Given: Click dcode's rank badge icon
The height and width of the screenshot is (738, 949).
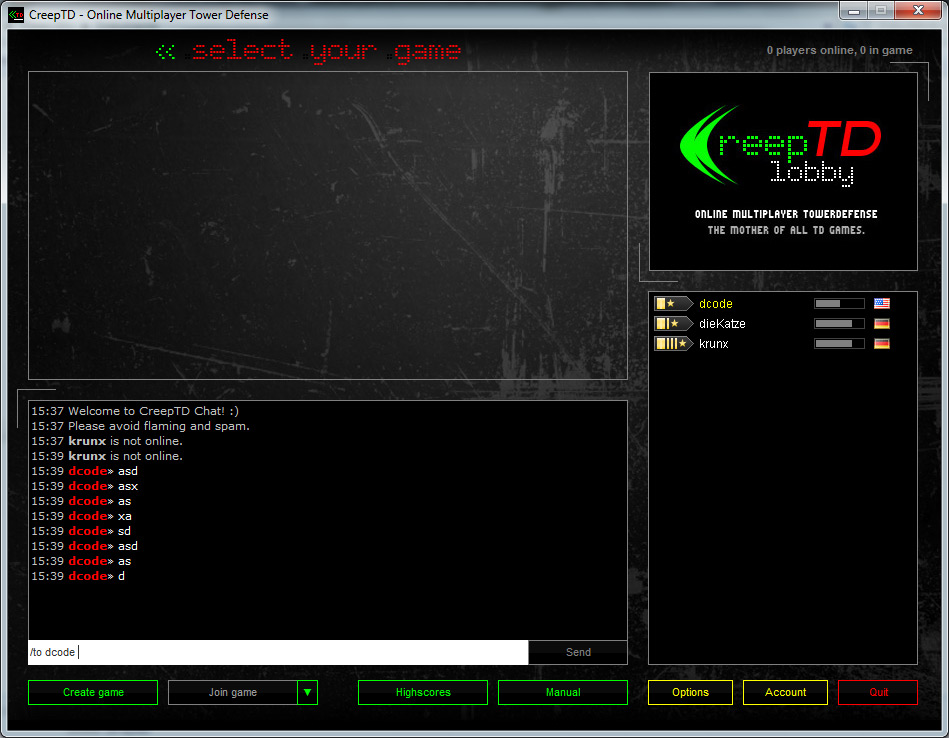Looking at the screenshot, I should pyautogui.click(x=673, y=303).
